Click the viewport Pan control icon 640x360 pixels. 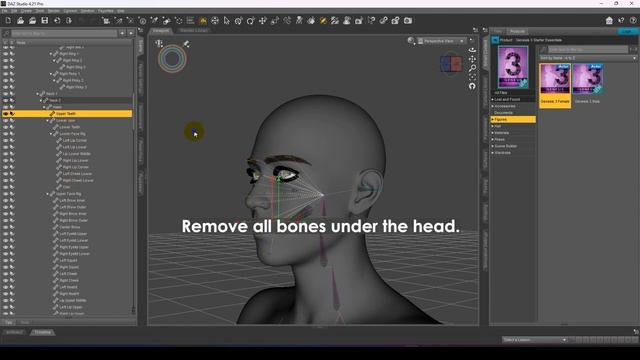pyautogui.click(x=472, y=59)
